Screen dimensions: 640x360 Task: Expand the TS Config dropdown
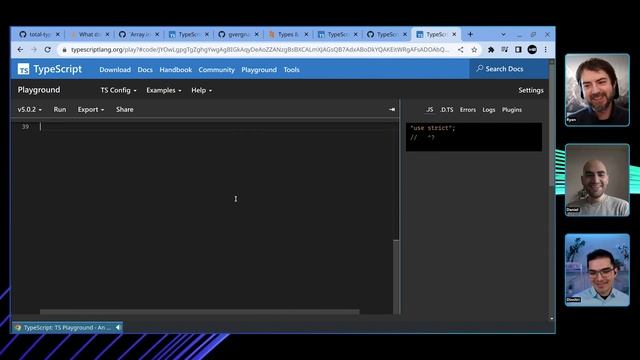point(118,90)
